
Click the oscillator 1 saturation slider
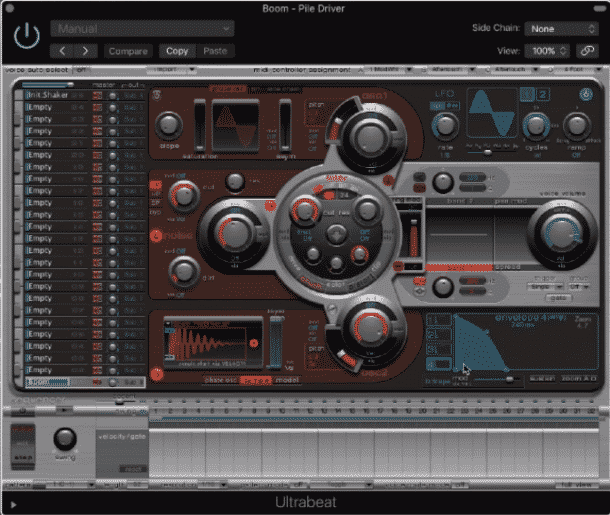[x=200, y=126]
